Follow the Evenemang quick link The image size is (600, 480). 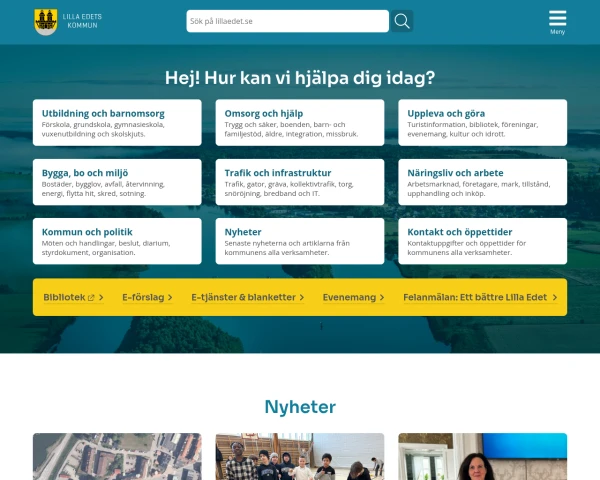tap(353, 297)
